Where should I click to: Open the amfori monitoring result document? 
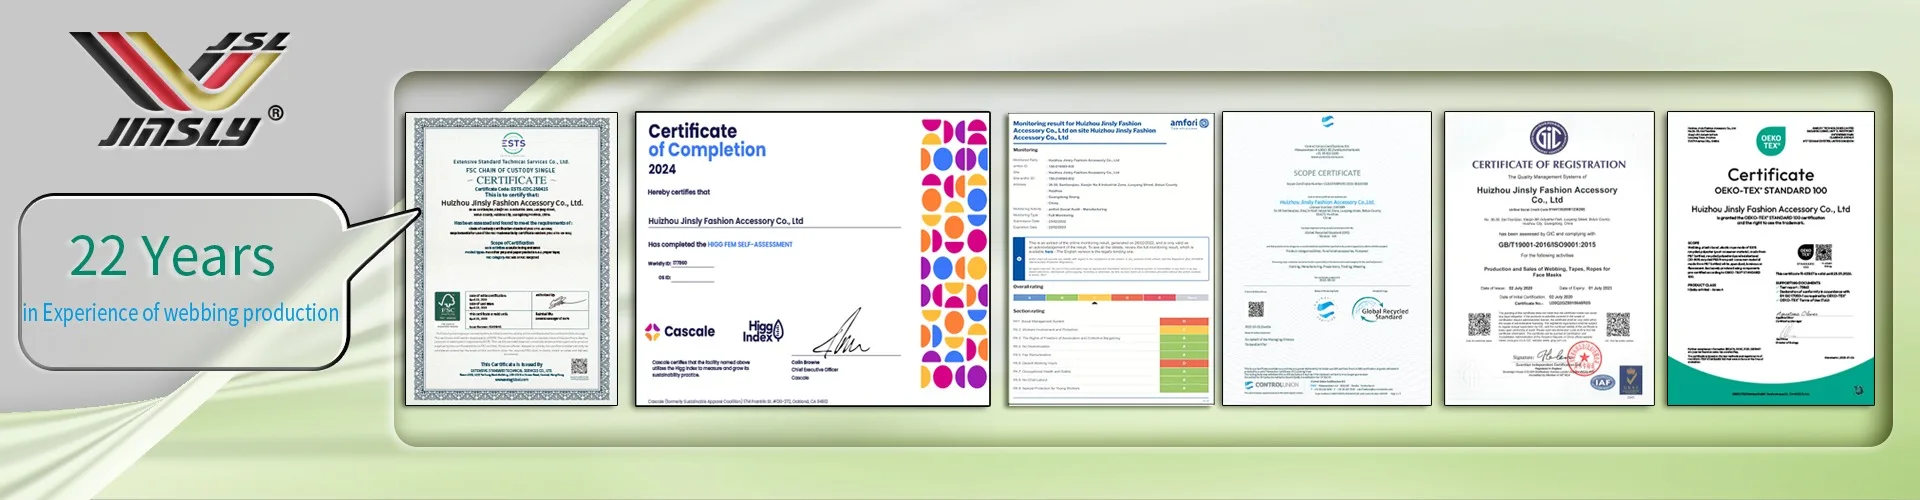pos(1110,259)
